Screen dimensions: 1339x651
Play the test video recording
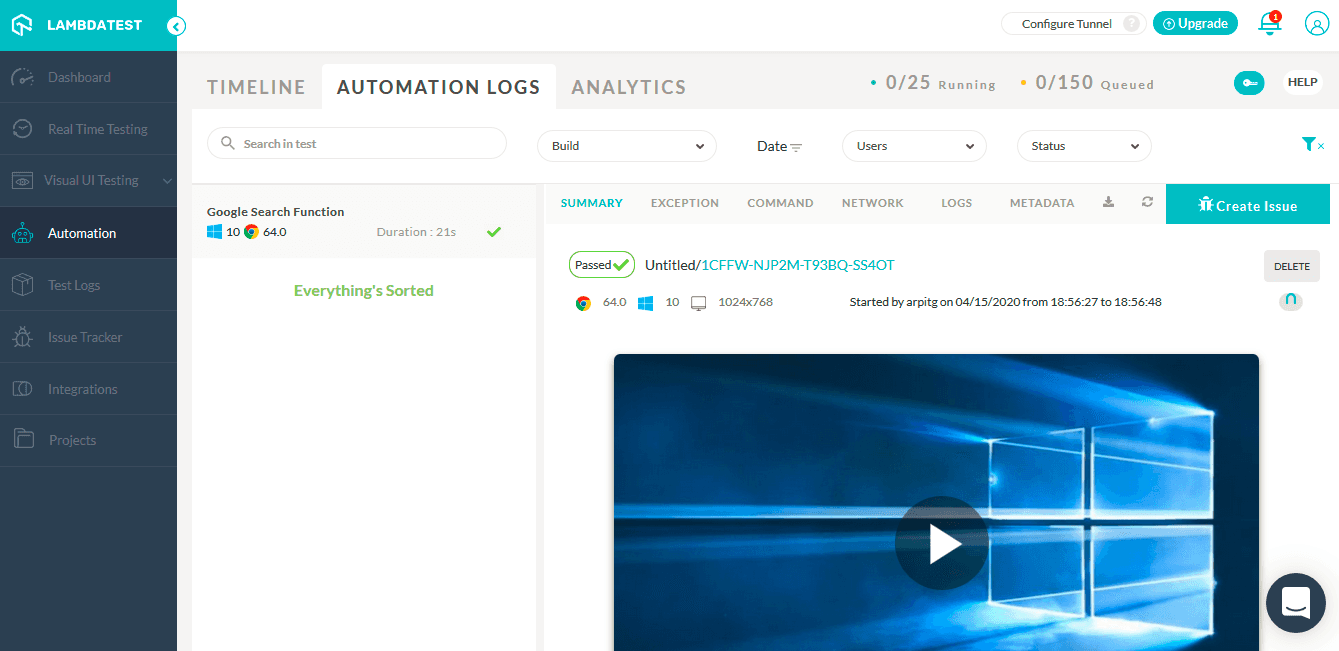(x=942, y=543)
